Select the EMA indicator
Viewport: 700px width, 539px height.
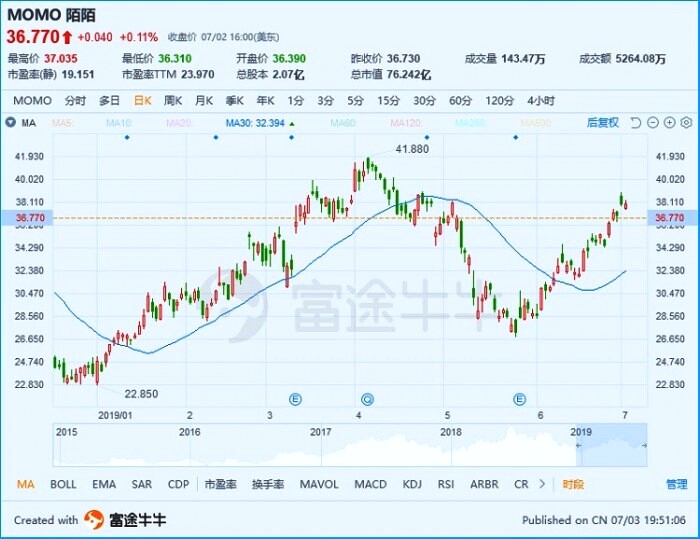tap(104, 484)
